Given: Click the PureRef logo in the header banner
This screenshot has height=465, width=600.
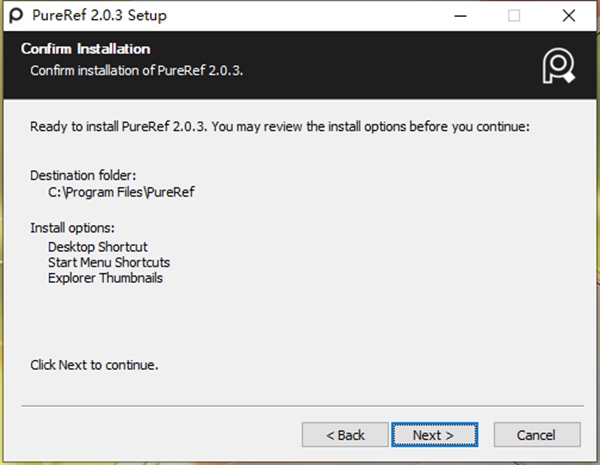Looking at the screenshot, I should [557, 65].
